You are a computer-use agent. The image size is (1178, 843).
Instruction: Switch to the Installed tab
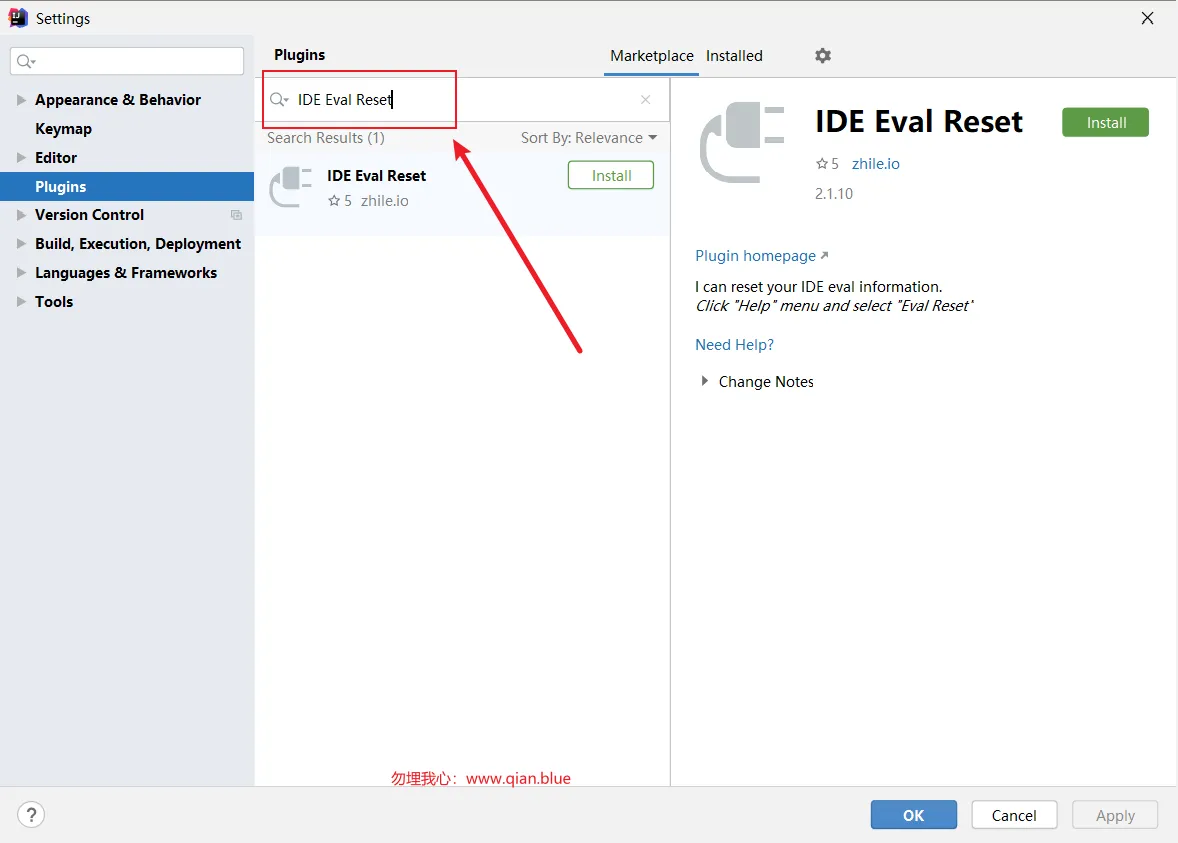coord(734,56)
